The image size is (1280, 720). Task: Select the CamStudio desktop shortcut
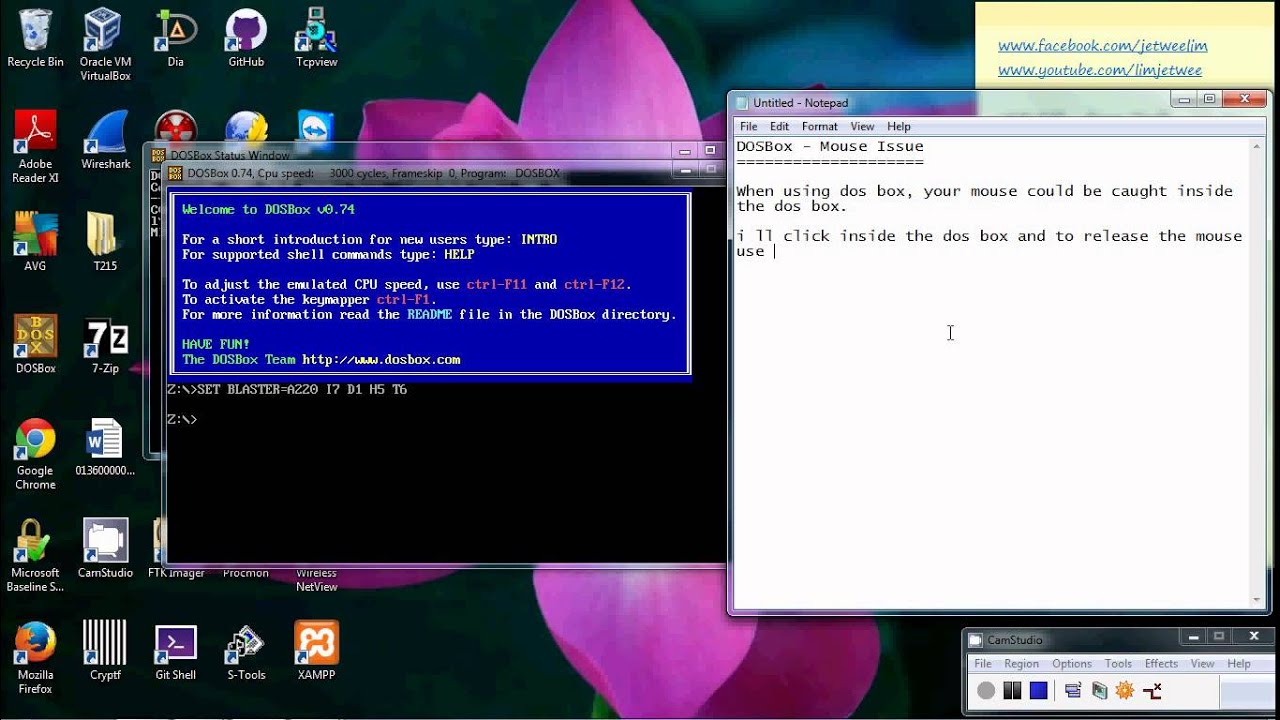[105, 548]
